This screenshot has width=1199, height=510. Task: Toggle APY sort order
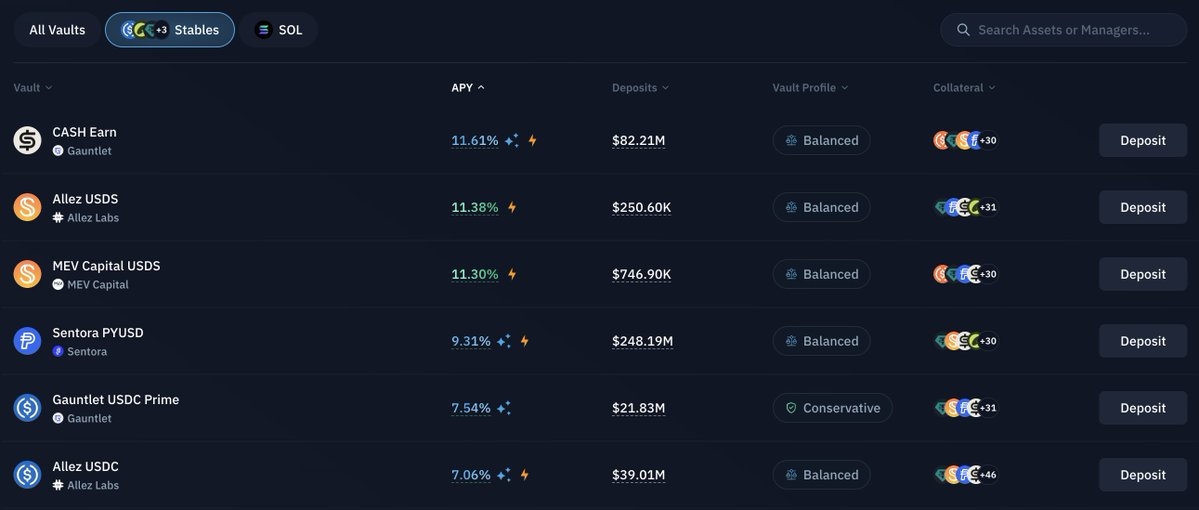coord(468,88)
